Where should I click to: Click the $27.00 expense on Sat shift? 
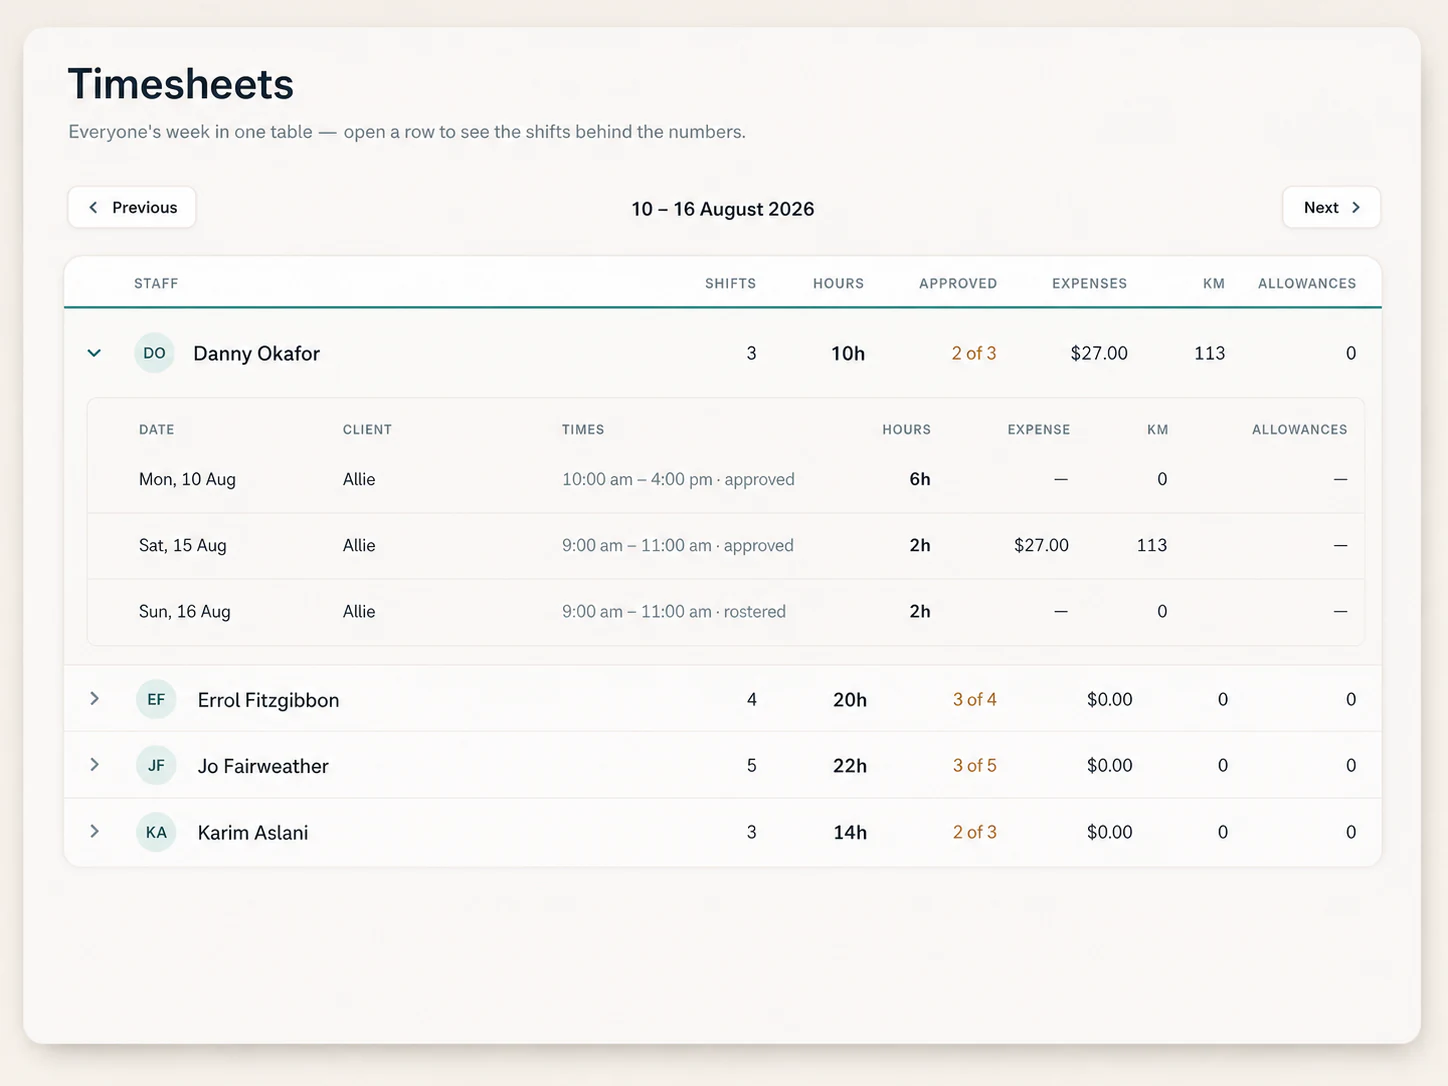pyautogui.click(x=1041, y=545)
